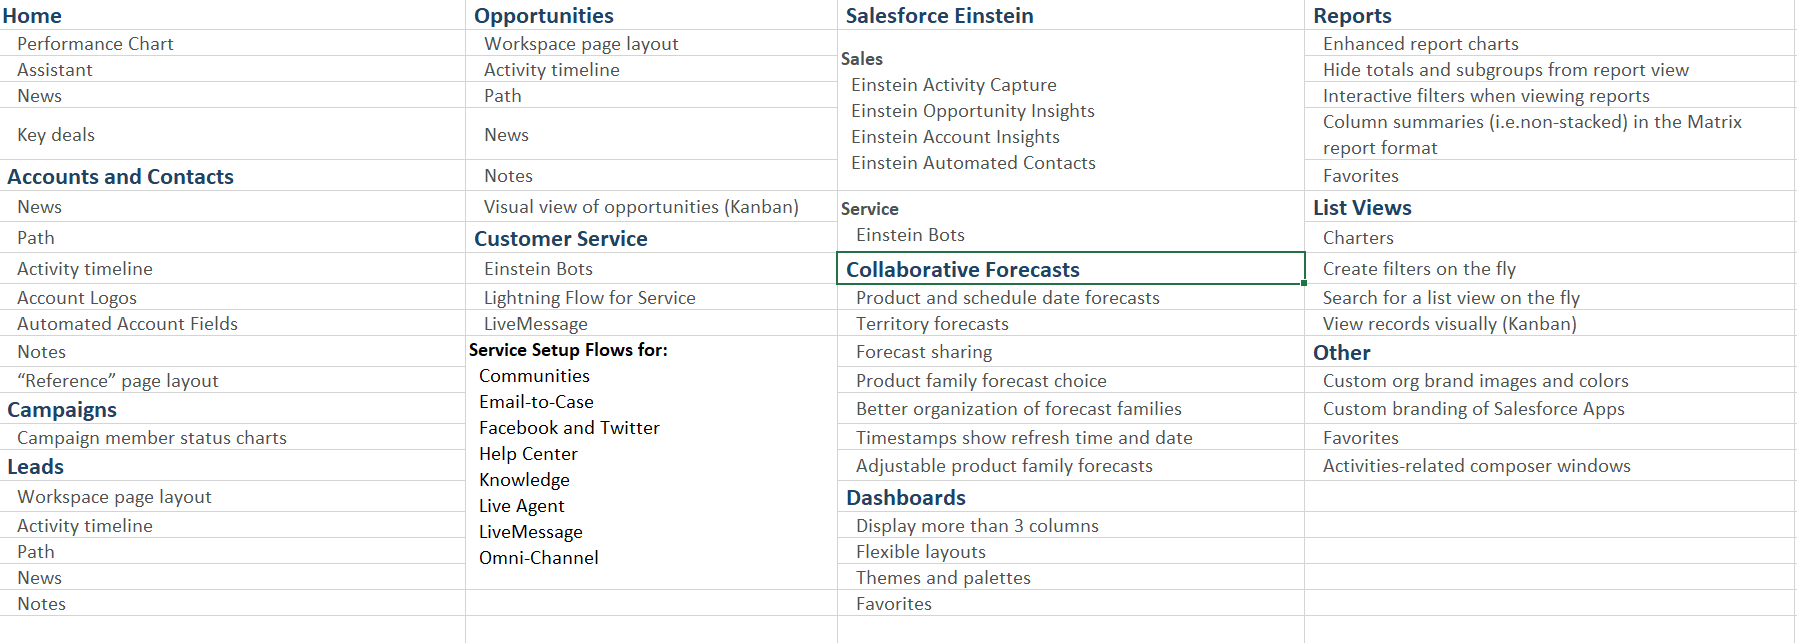
Task: Click the Enhanced report charts cell
Action: pyautogui.click(x=1549, y=43)
